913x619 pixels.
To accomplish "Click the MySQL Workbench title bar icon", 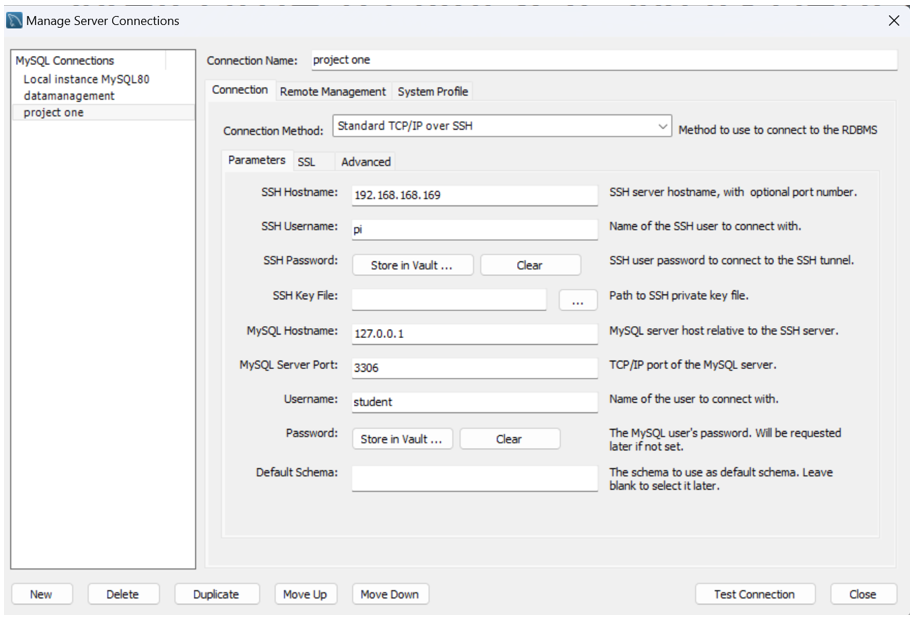I will pos(14,21).
